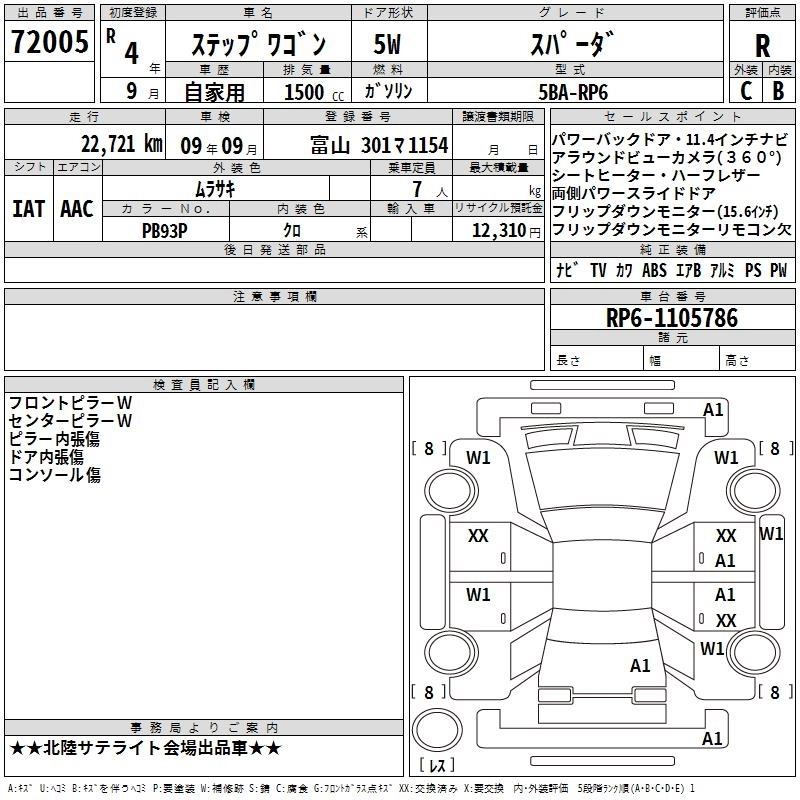Viewport: 800px width, 800px height.
Task: Click the car name ステップワゴン
Action: [x=259, y=44]
